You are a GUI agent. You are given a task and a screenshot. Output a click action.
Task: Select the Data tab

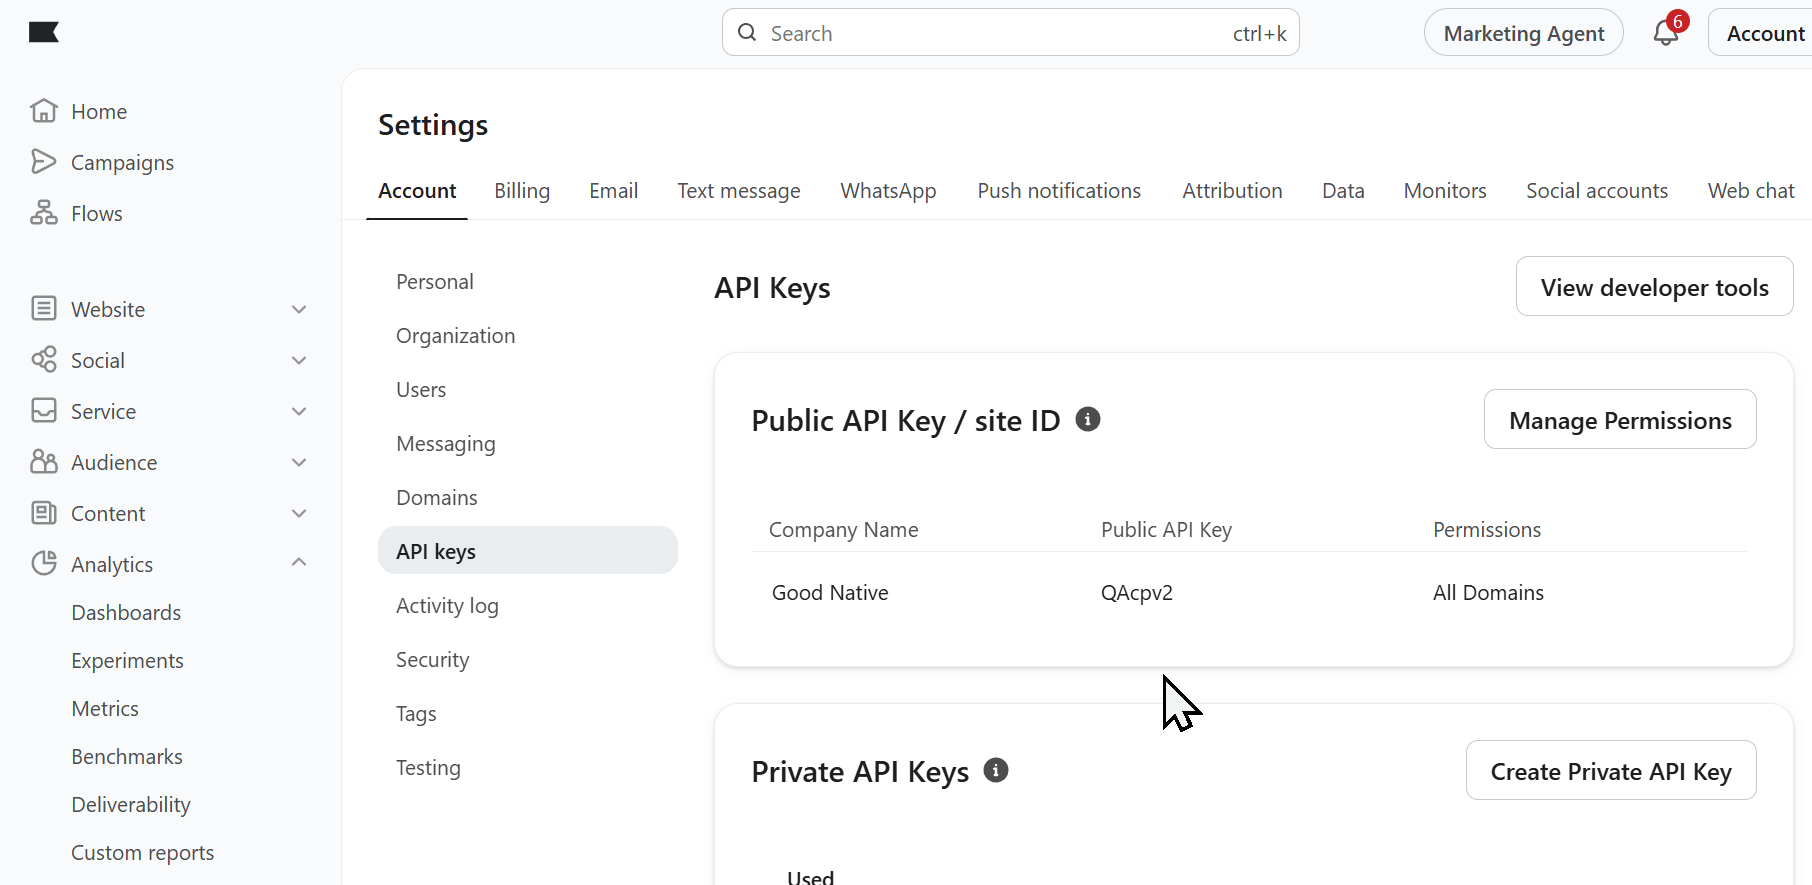[x=1343, y=191]
